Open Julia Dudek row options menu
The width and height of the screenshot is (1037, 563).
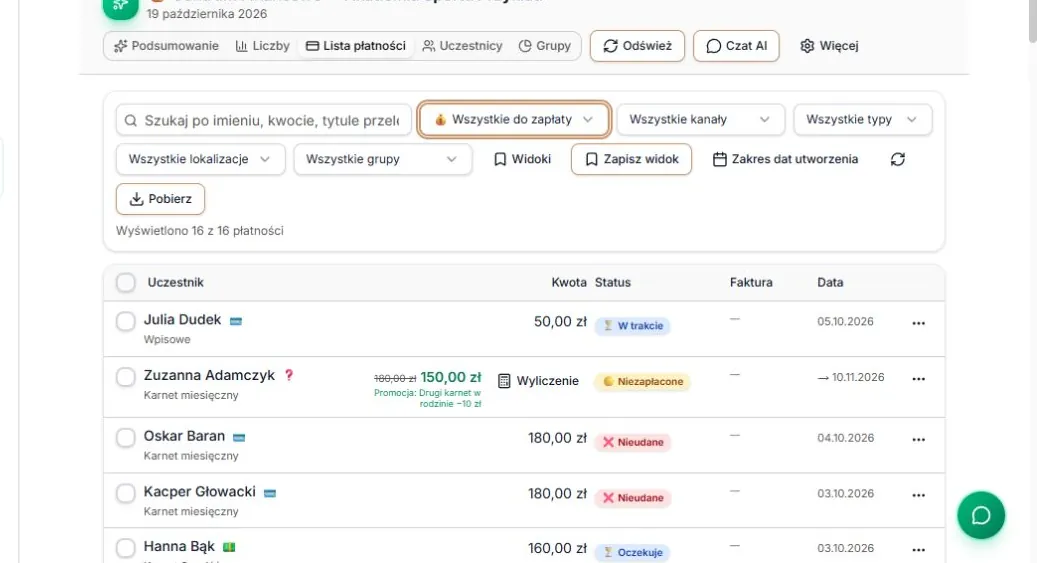(x=919, y=324)
